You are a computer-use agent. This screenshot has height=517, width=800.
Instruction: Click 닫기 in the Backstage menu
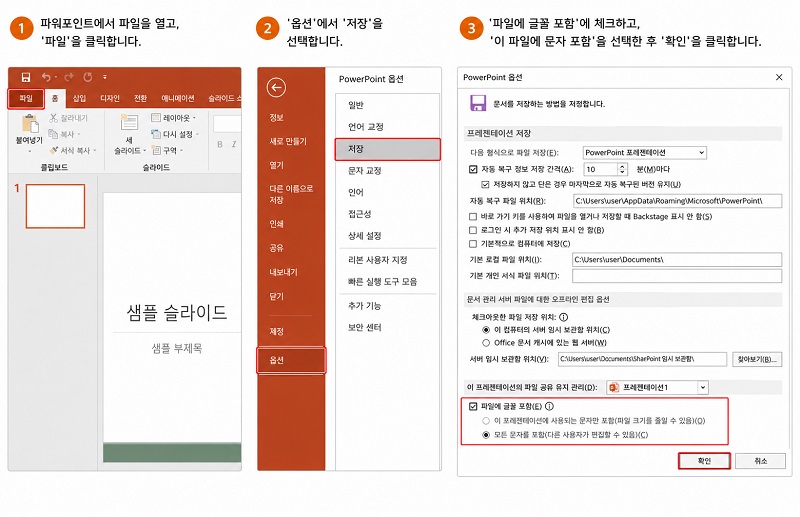pyautogui.click(x=276, y=296)
